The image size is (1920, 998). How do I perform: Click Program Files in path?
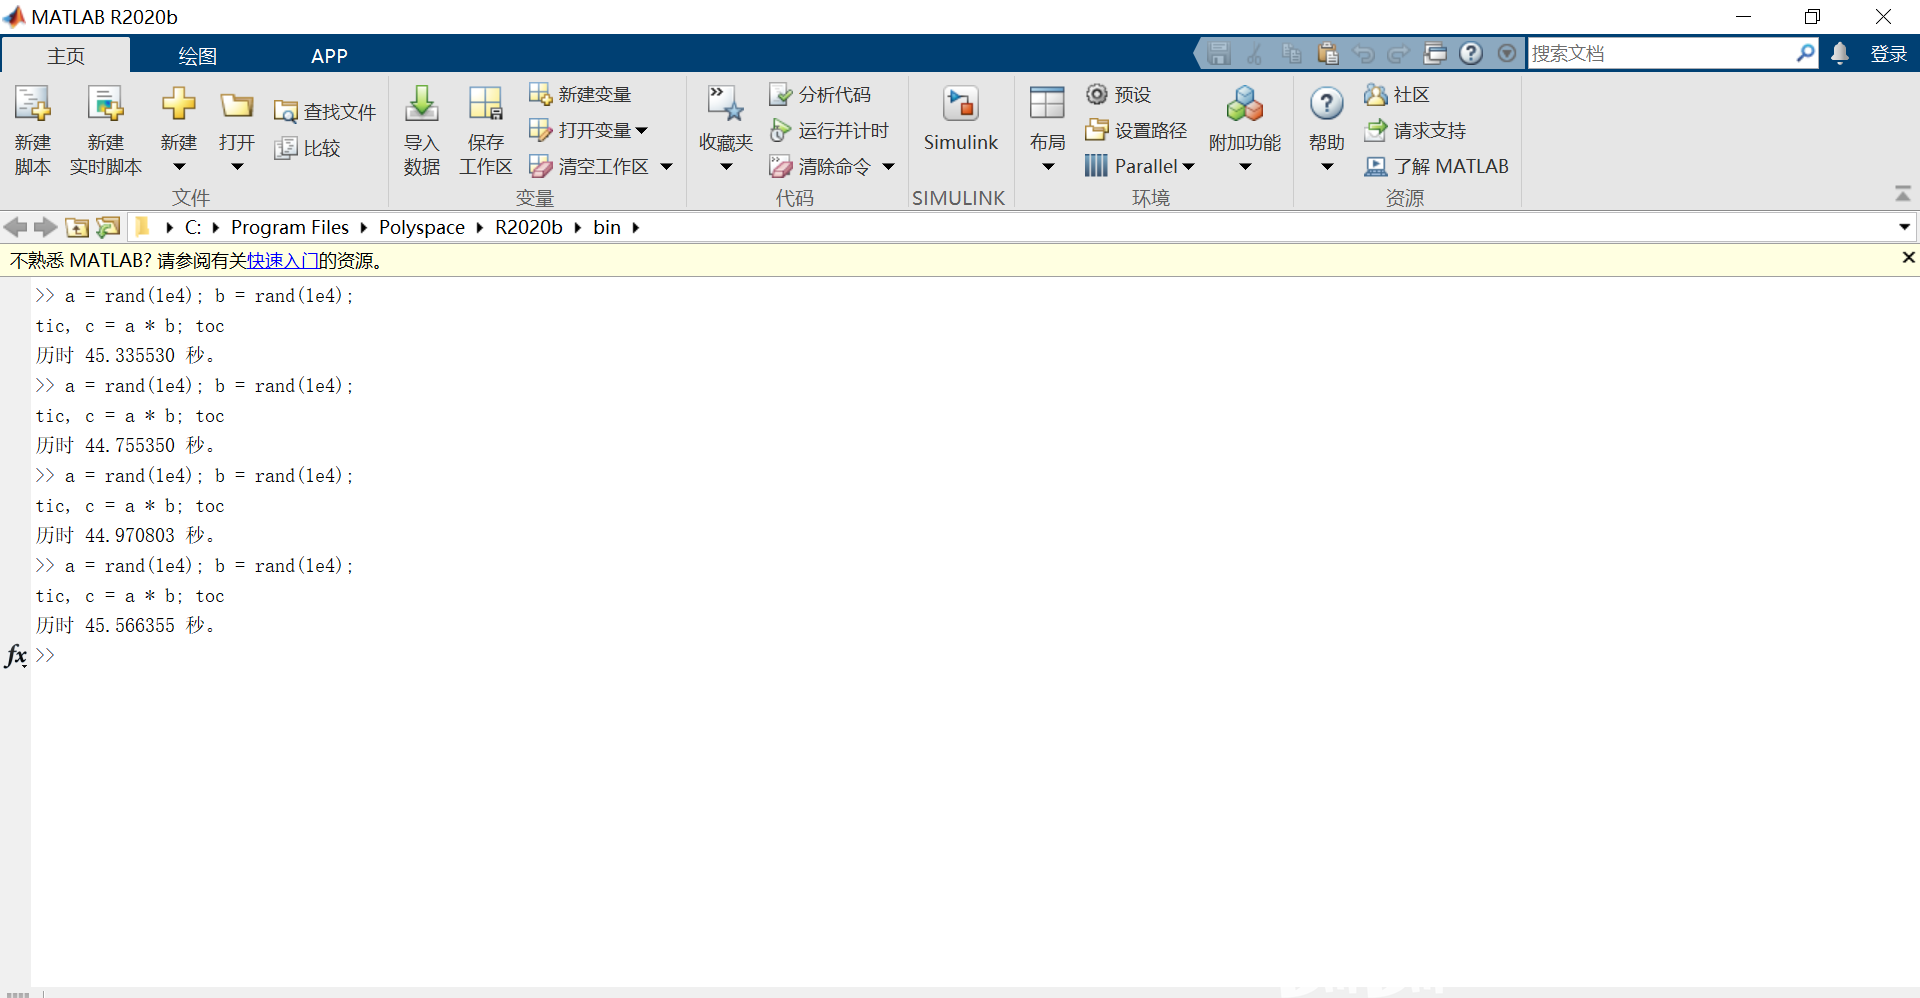[x=290, y=227]
